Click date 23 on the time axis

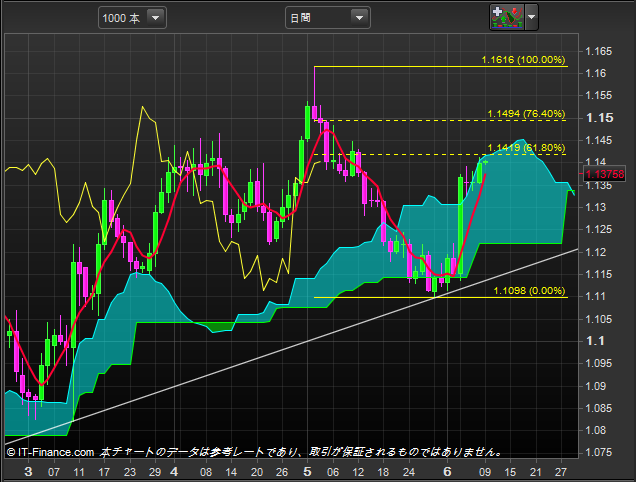(x=130, y=472)
